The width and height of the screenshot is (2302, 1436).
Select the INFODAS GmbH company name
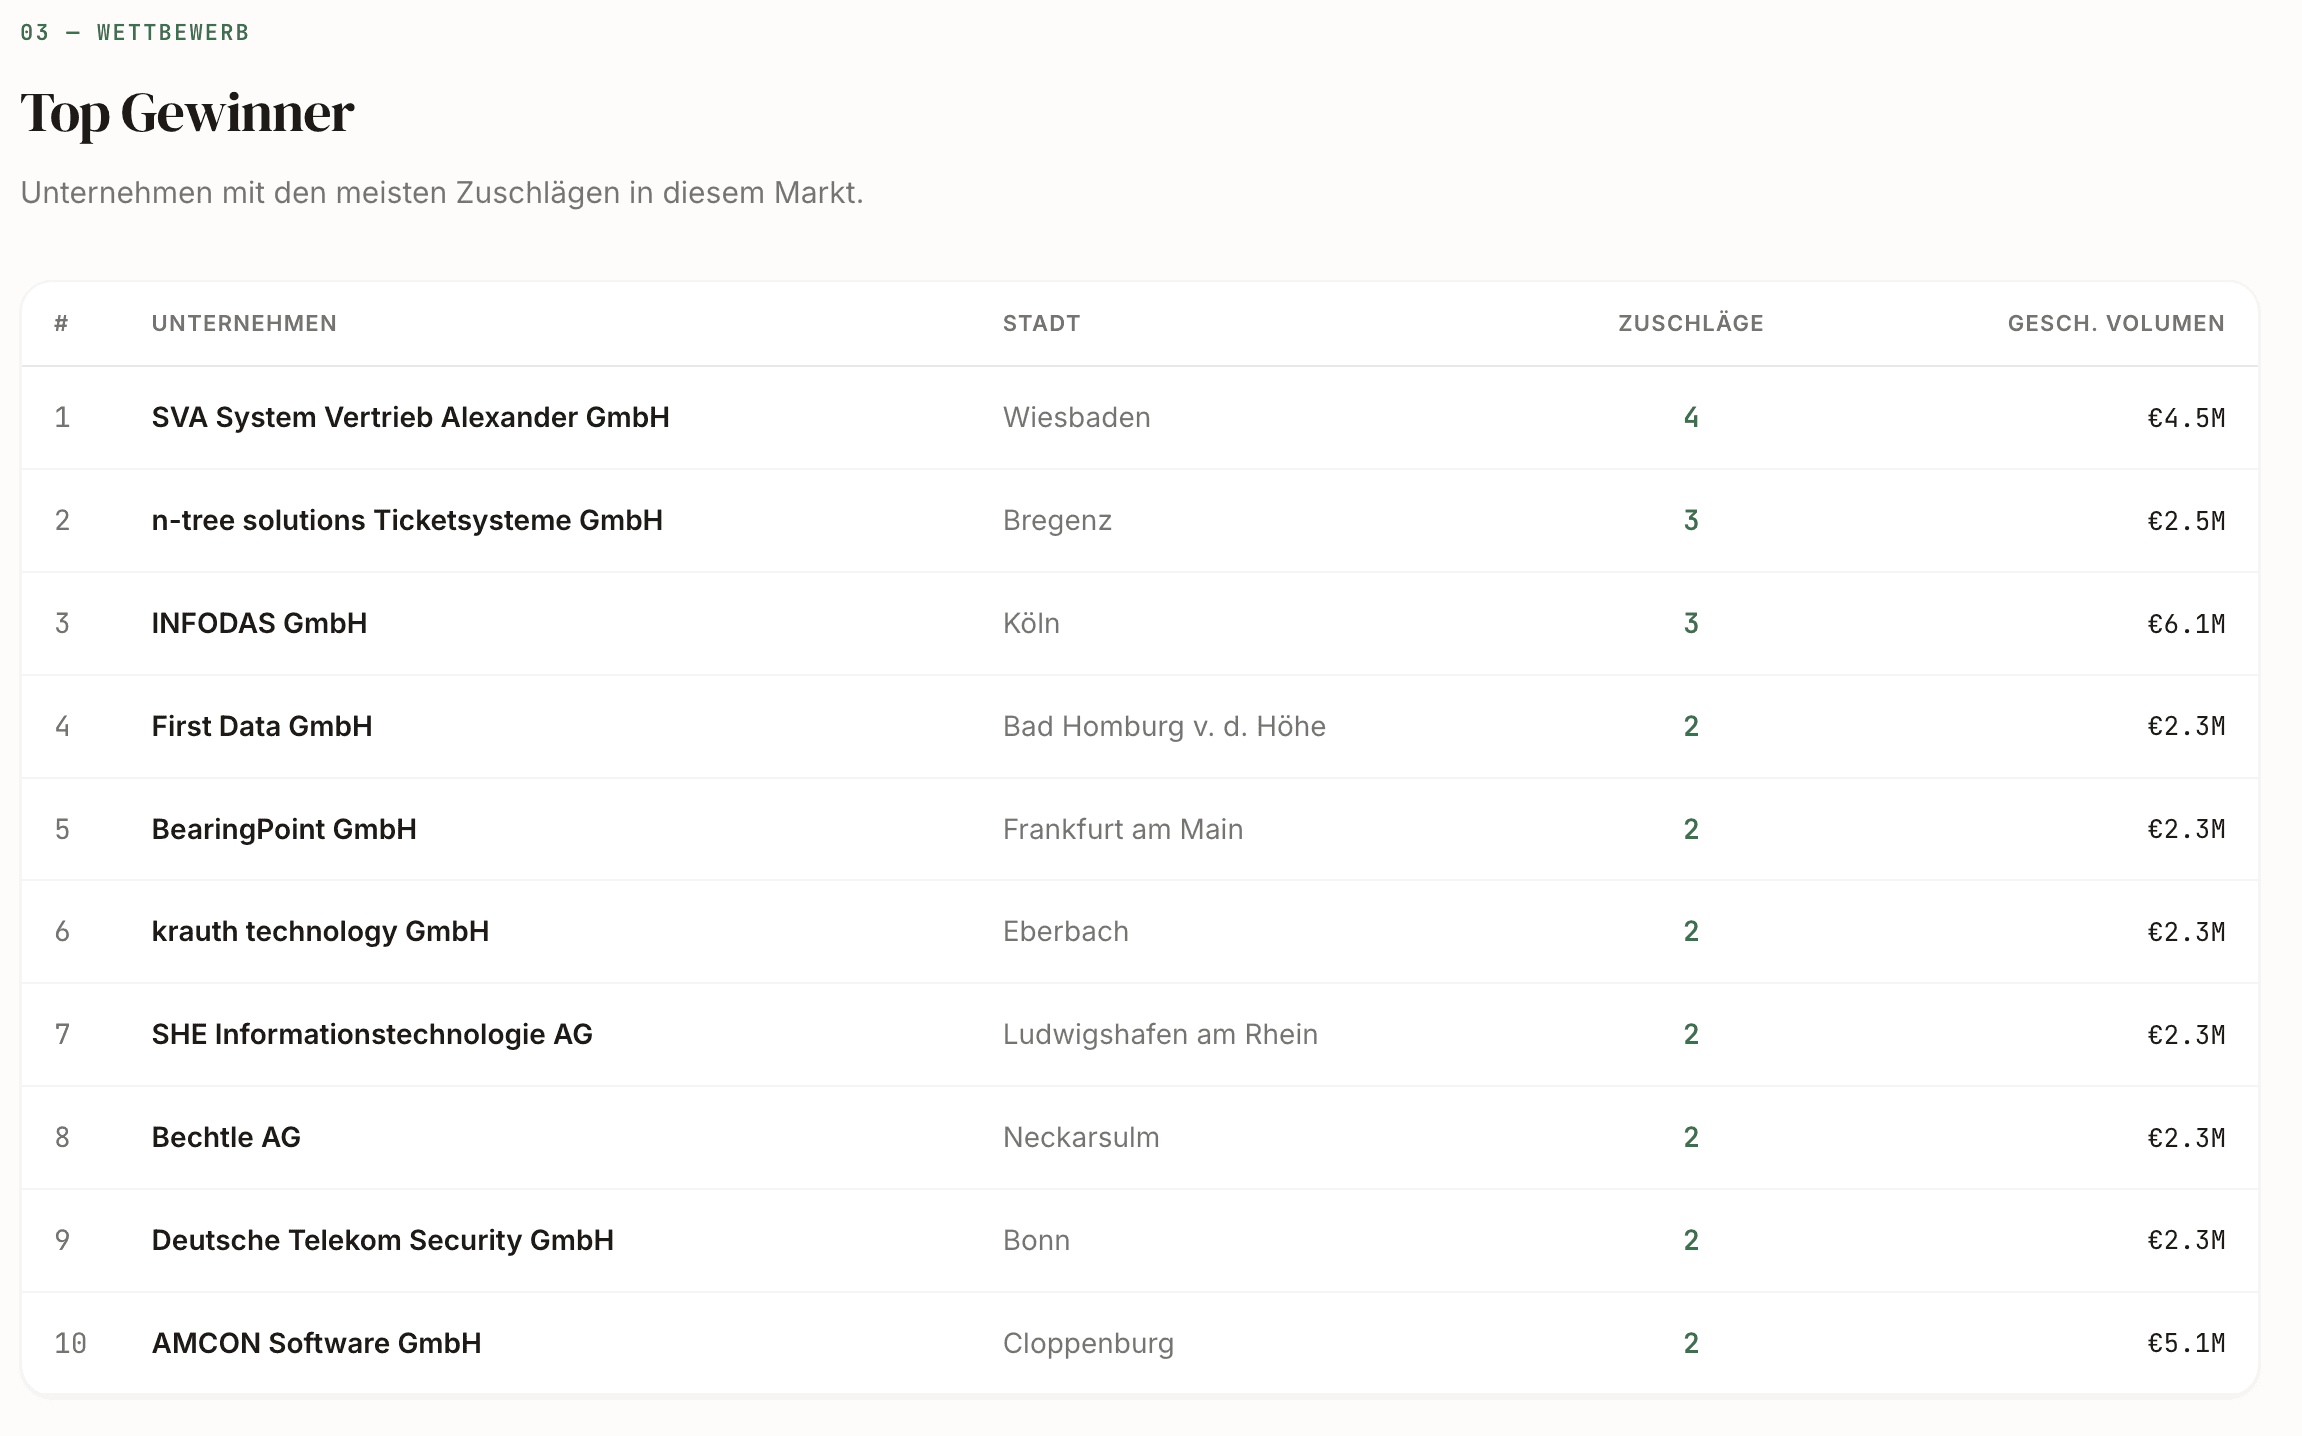click(x=259, y=623)
